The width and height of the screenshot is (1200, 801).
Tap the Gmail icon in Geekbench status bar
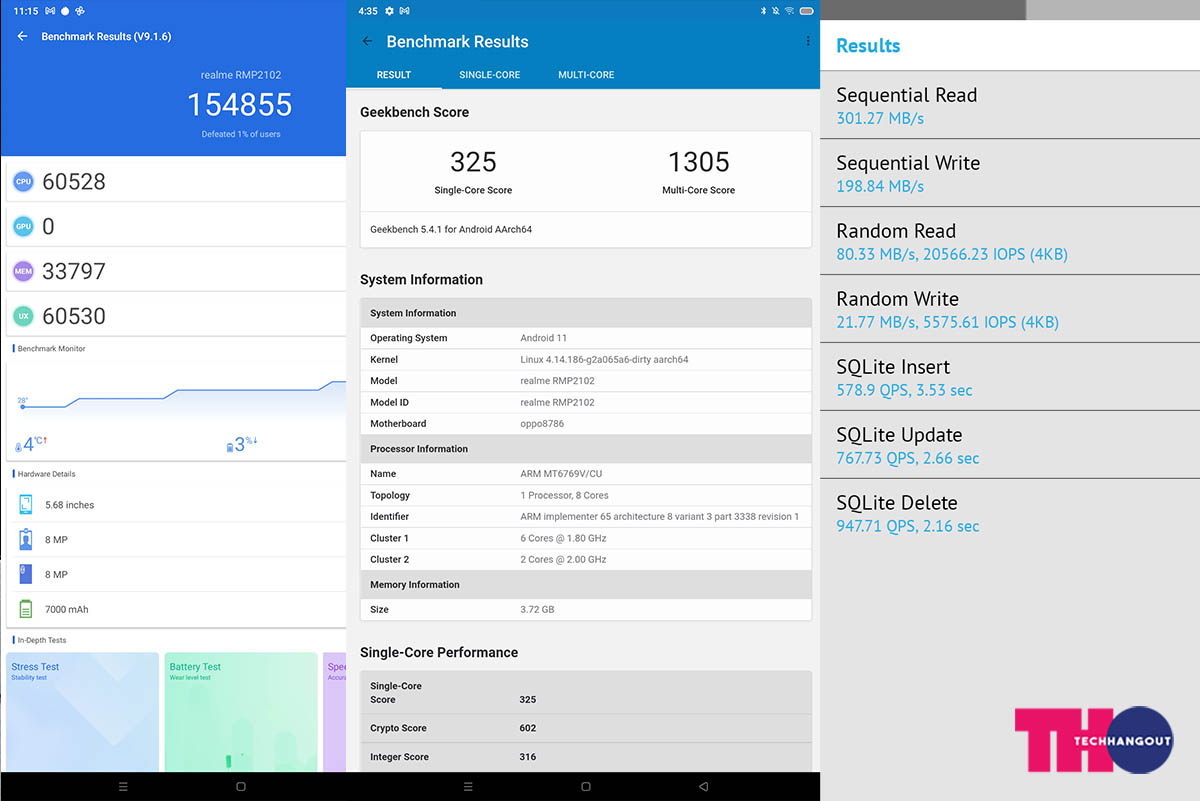403,10
